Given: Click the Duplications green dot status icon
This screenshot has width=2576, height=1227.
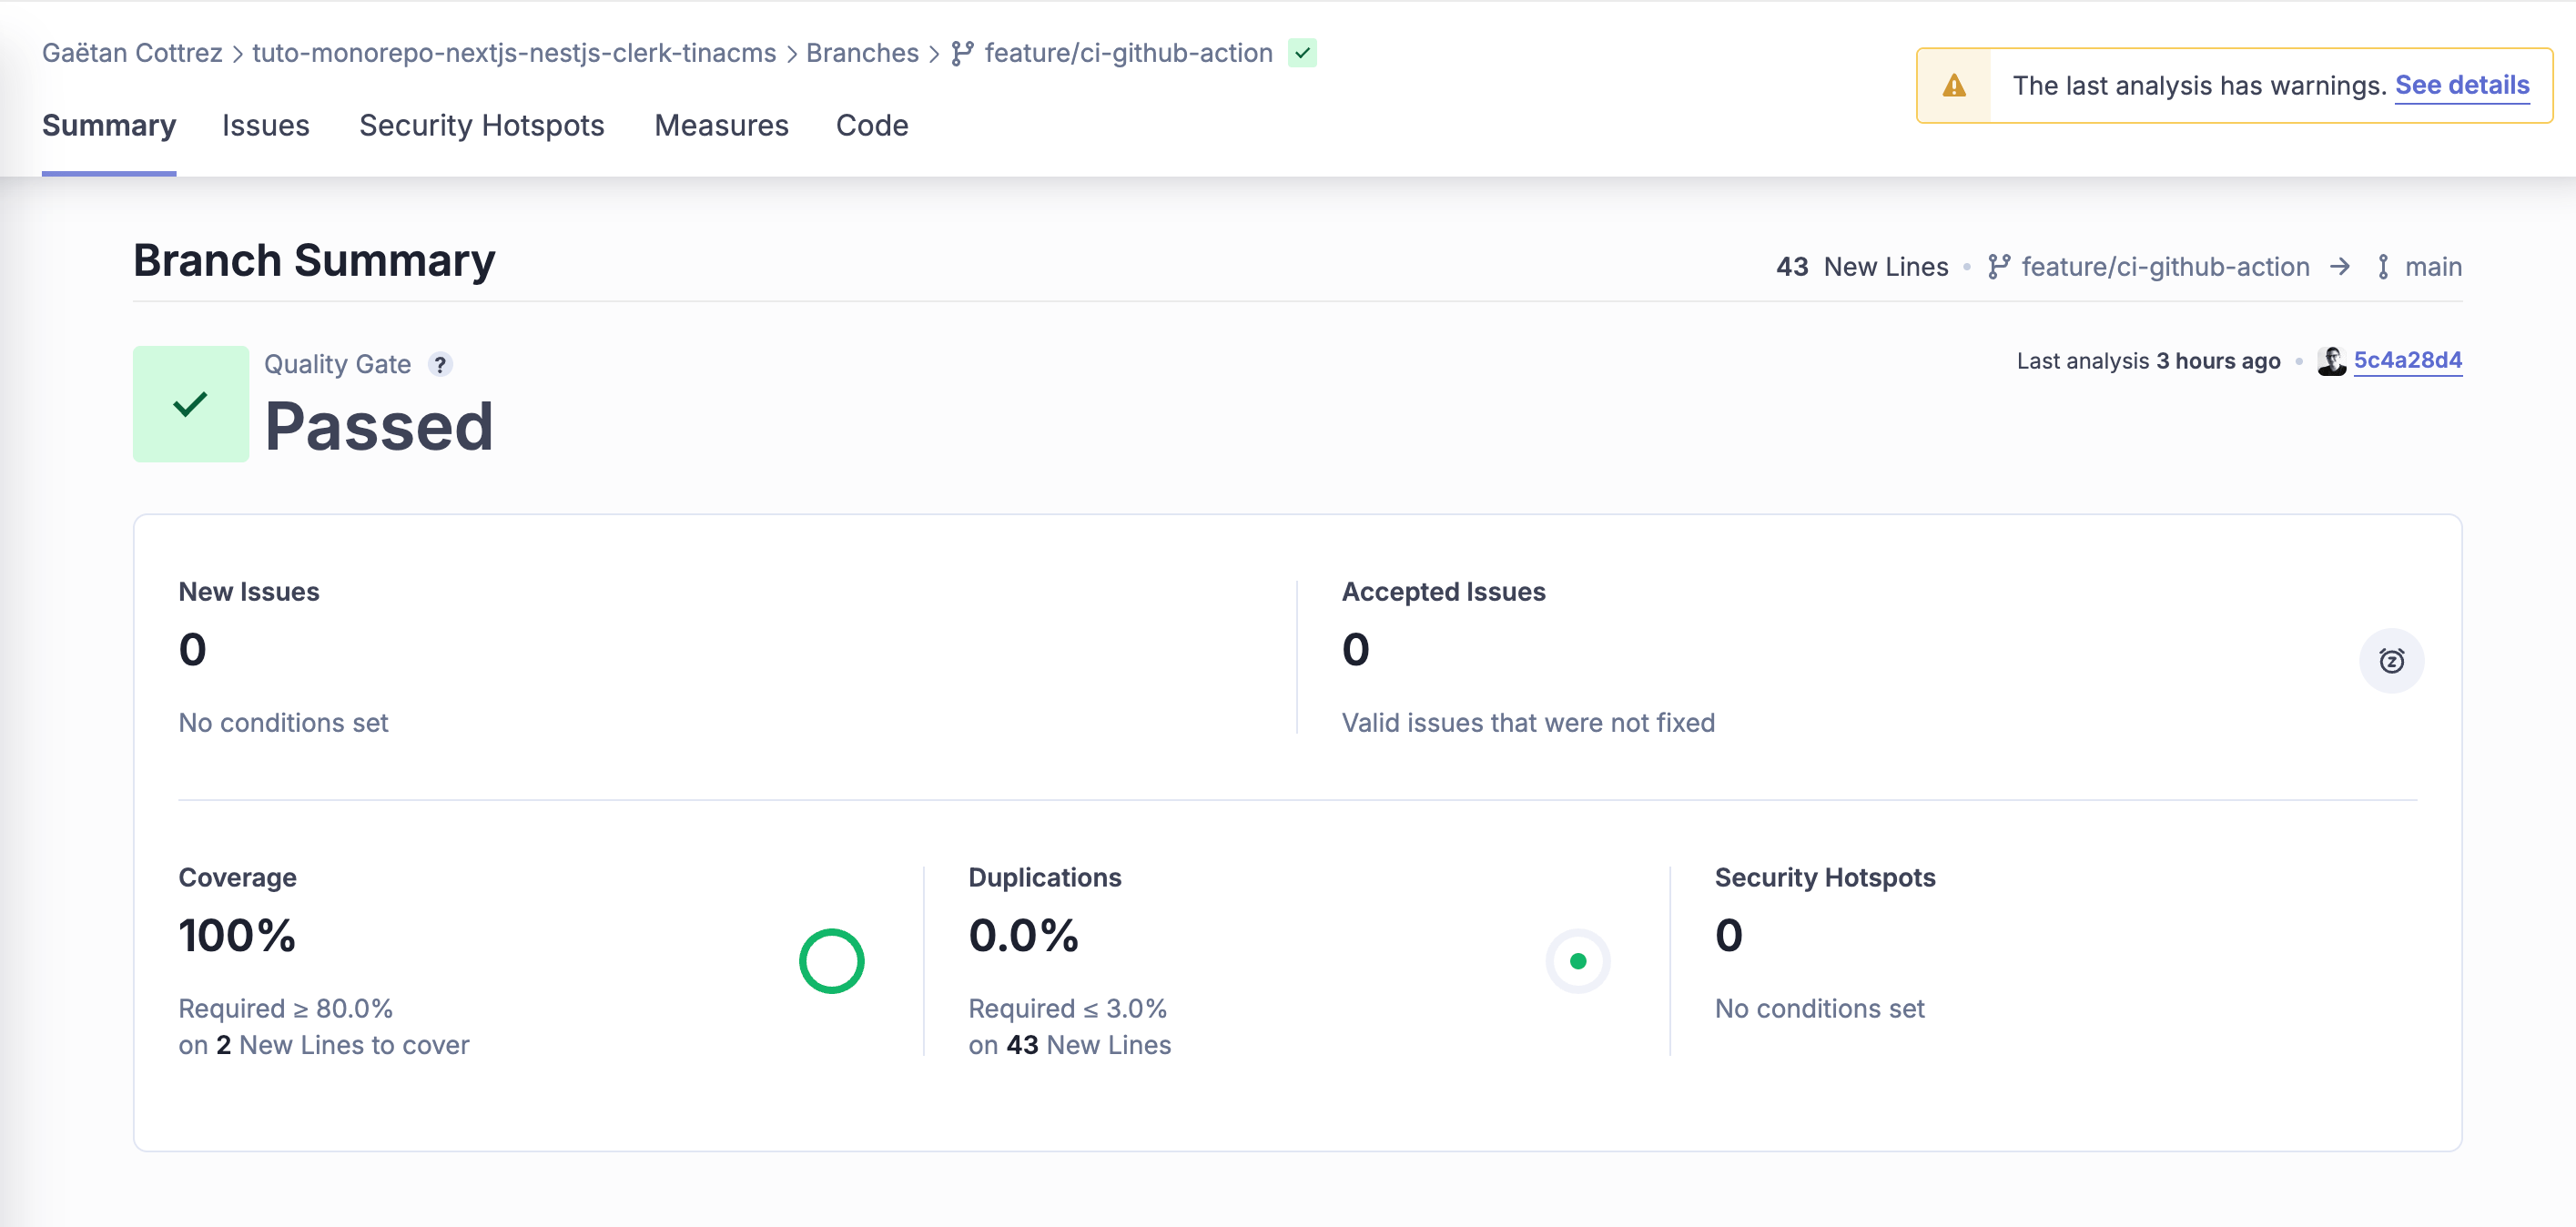Looking at the screenshot, I should click(1577, 961).
